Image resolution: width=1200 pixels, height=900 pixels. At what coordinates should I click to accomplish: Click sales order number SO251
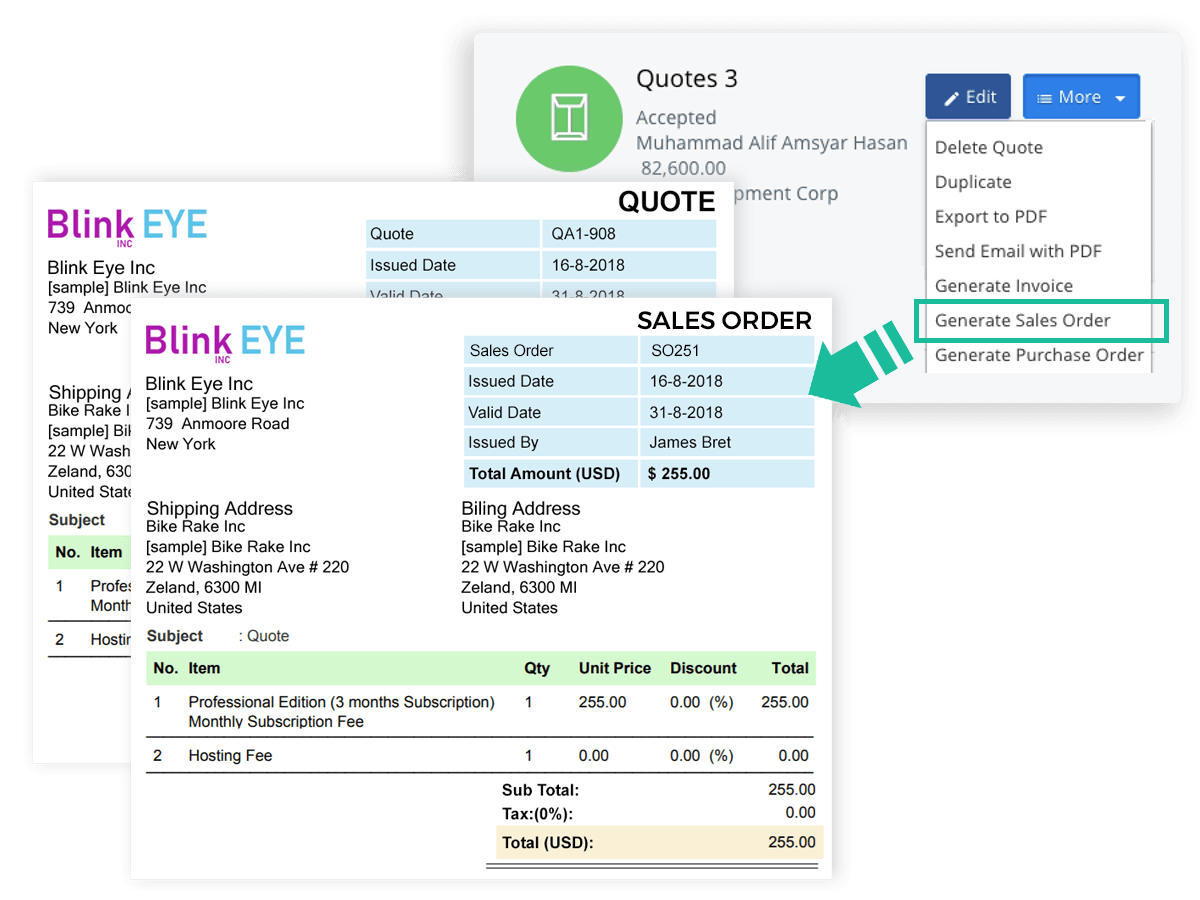click(675, 350)
